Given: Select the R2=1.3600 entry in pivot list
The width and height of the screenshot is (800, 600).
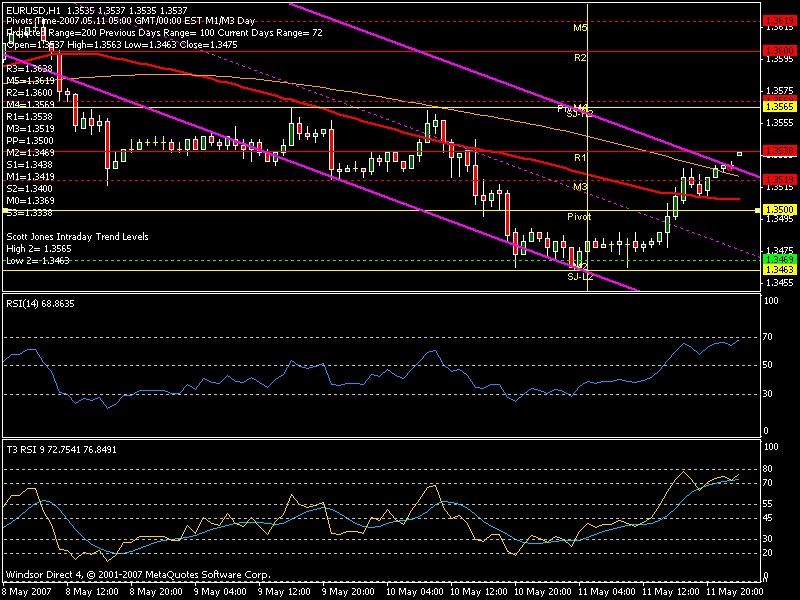Looking at the screenshot, I should pos(29,92).
